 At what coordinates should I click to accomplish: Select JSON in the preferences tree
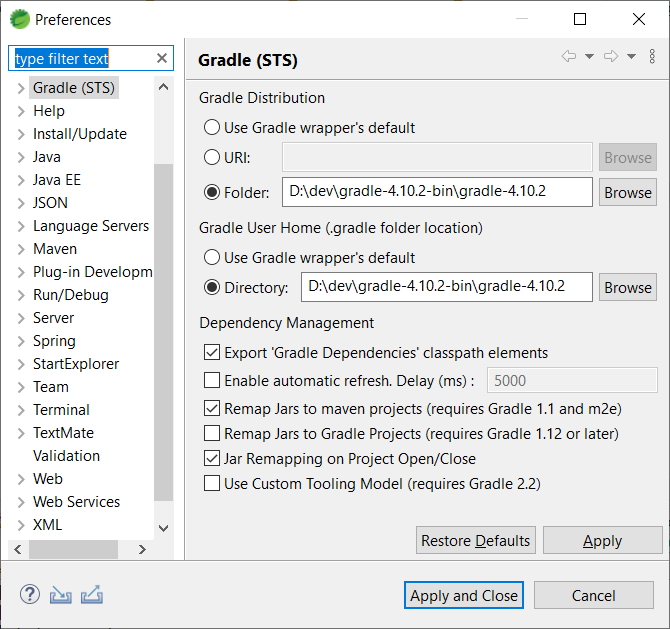pyautogui.click(x=50, y=203)
